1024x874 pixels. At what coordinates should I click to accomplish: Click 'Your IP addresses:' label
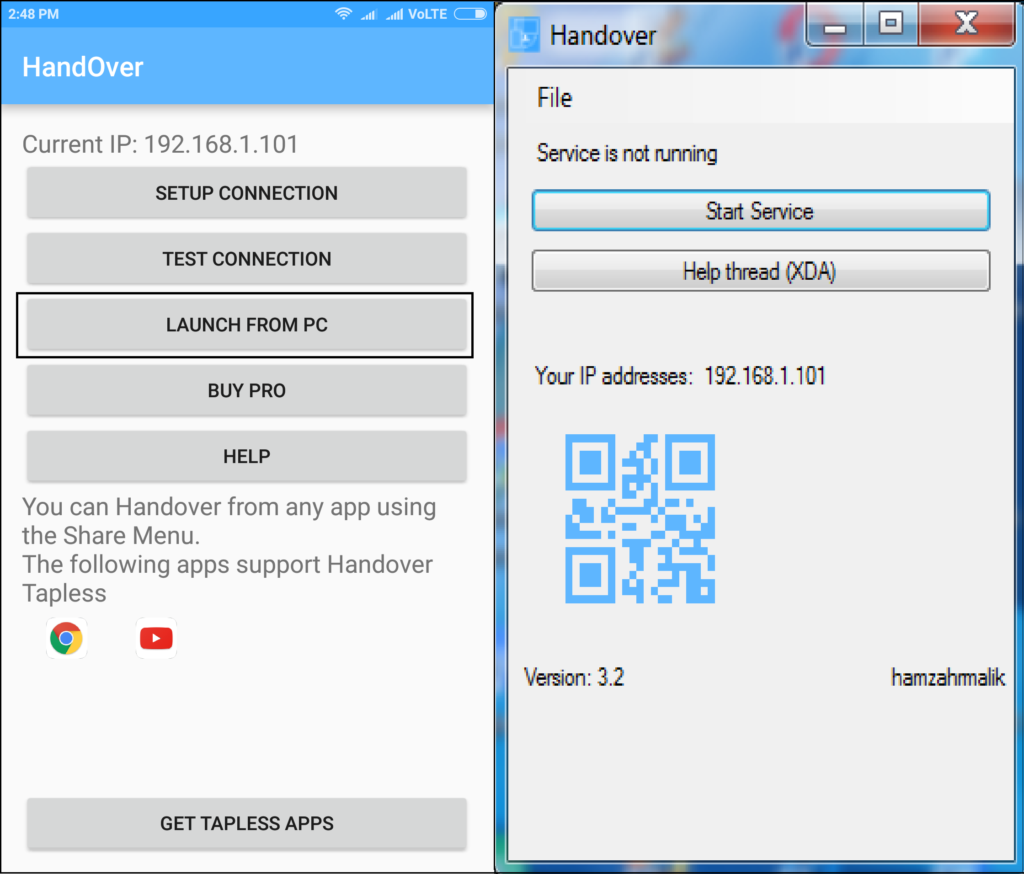pyautogui.click(x=613, y=376)
